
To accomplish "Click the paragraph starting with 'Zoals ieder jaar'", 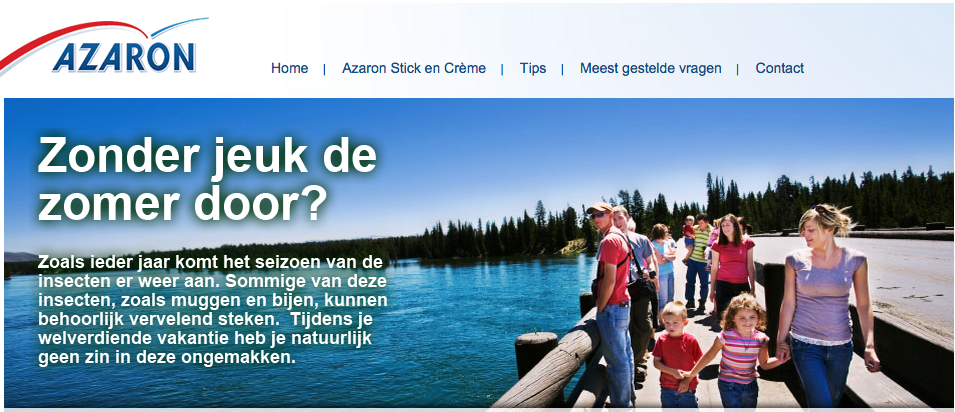I will 212,310.
